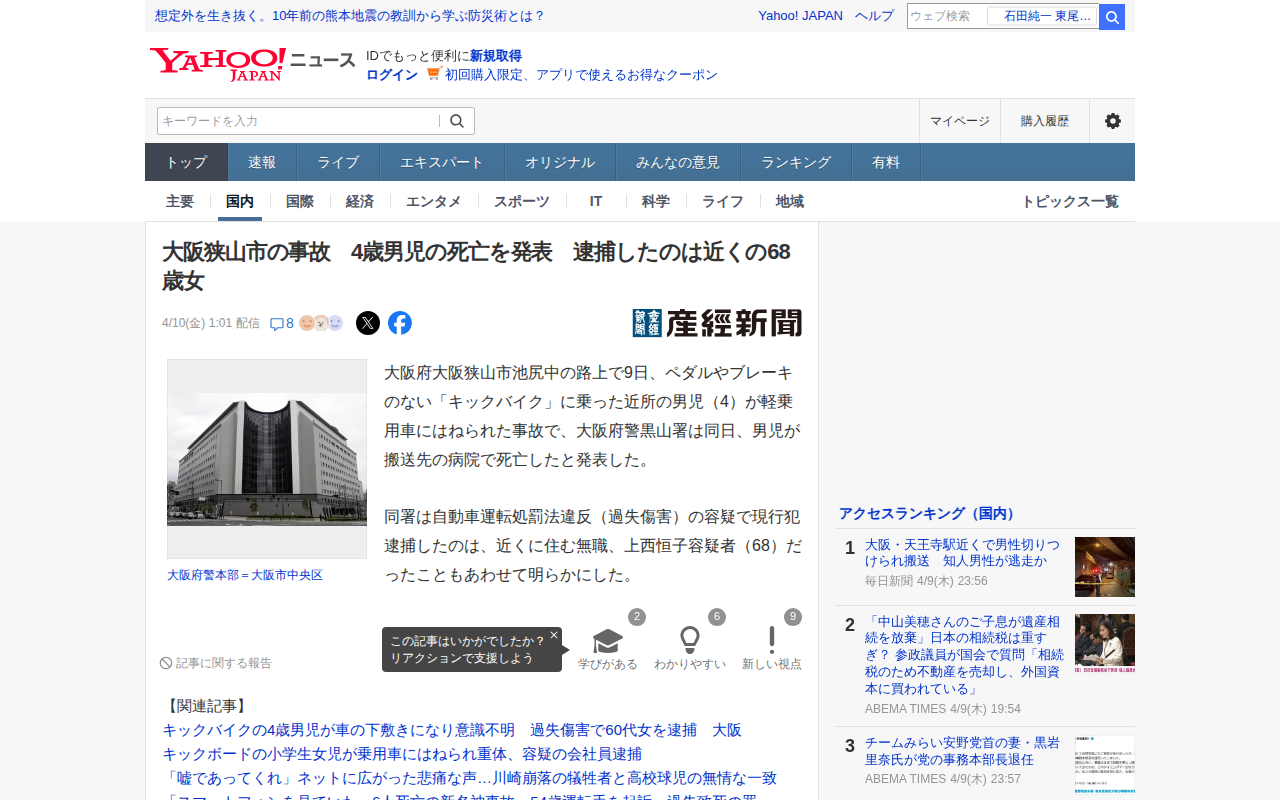This screenshot has width=1280, height=800.
Task: Select the 経済 category
Action: click(x=360, y=201)
